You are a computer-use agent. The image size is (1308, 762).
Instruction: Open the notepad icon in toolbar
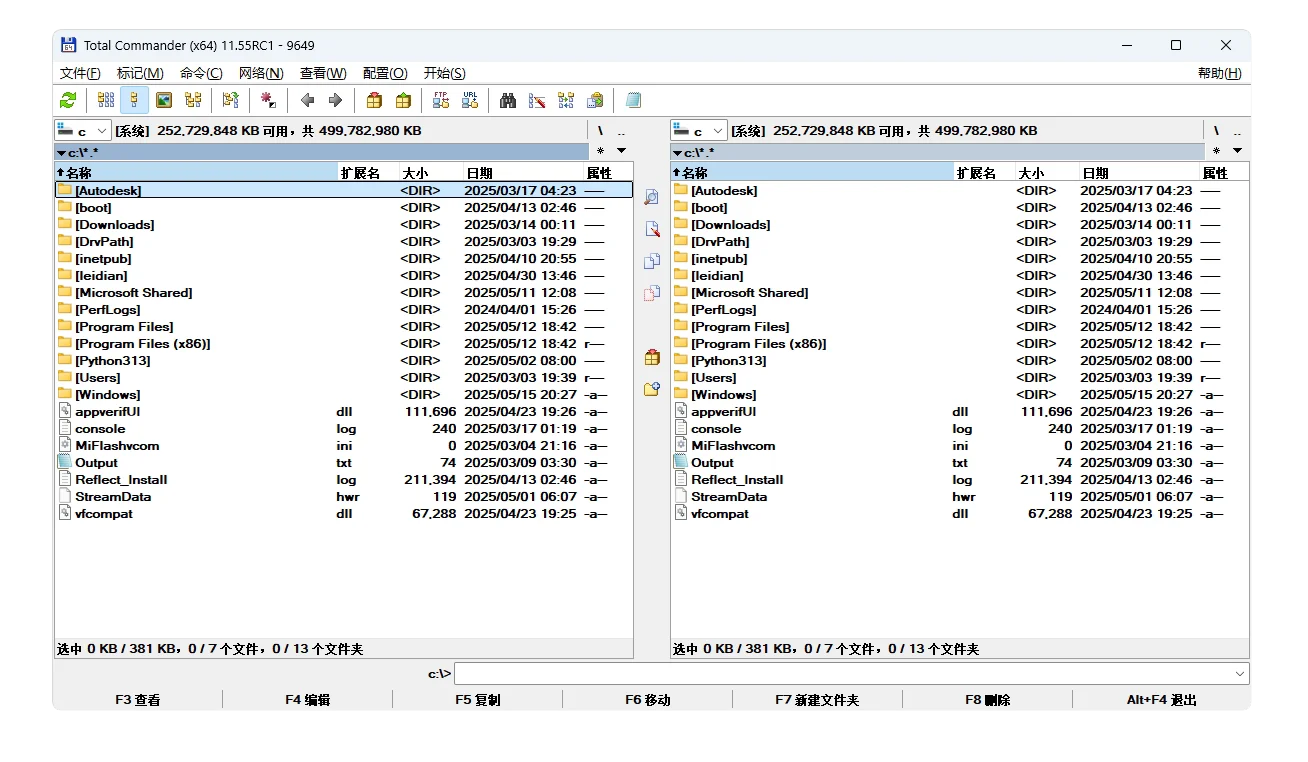pyautogui.click(x=633, y=100)
